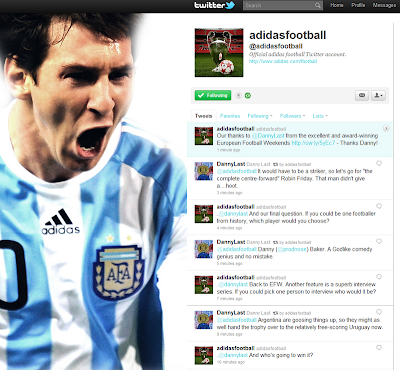Image resolution: width=400 pixels, height=370 pixels.
Task: Click the '3 minutes ago' timestamp
Action: pos(229,193)
